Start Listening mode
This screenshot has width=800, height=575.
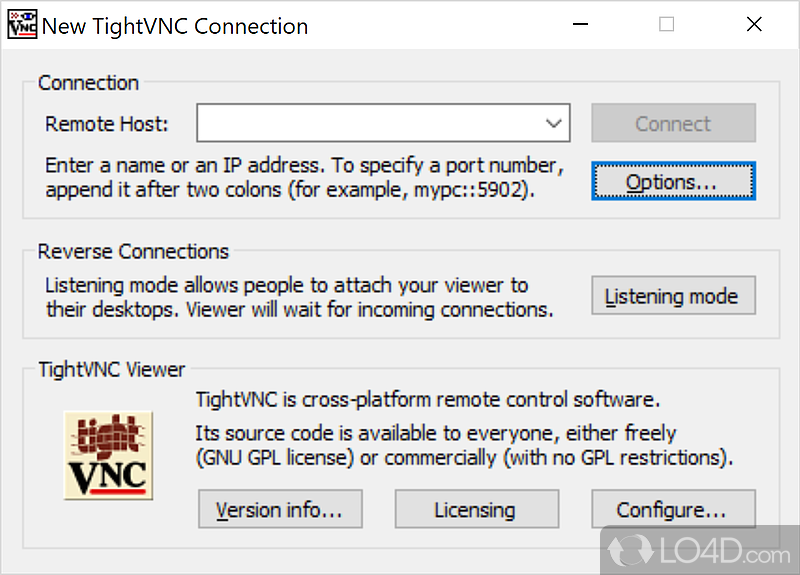pyautogui.click(x=672, y=296)
